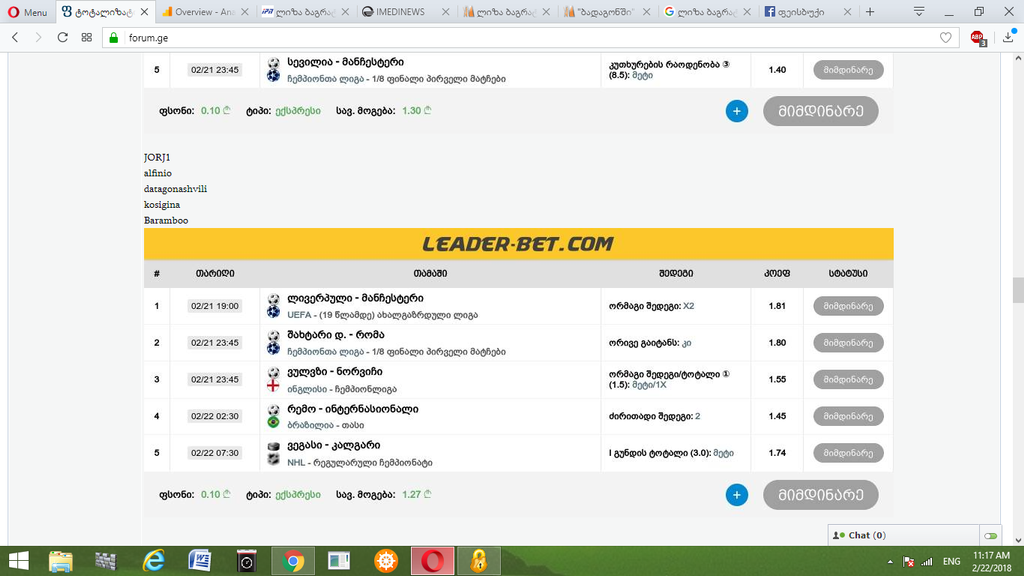Viewport: 1024px width, 576px height.
Task: Click the blue plus button beside win 1.27
Action: (737, 495)
